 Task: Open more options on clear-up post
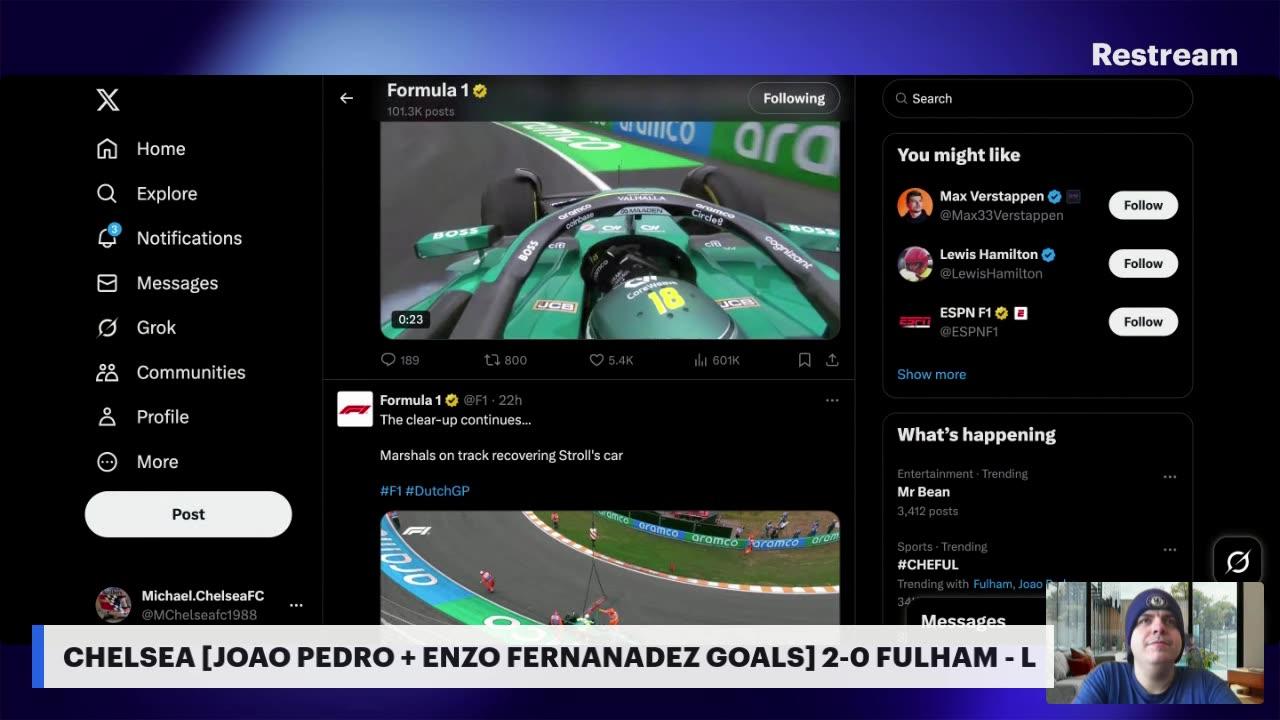832,400
